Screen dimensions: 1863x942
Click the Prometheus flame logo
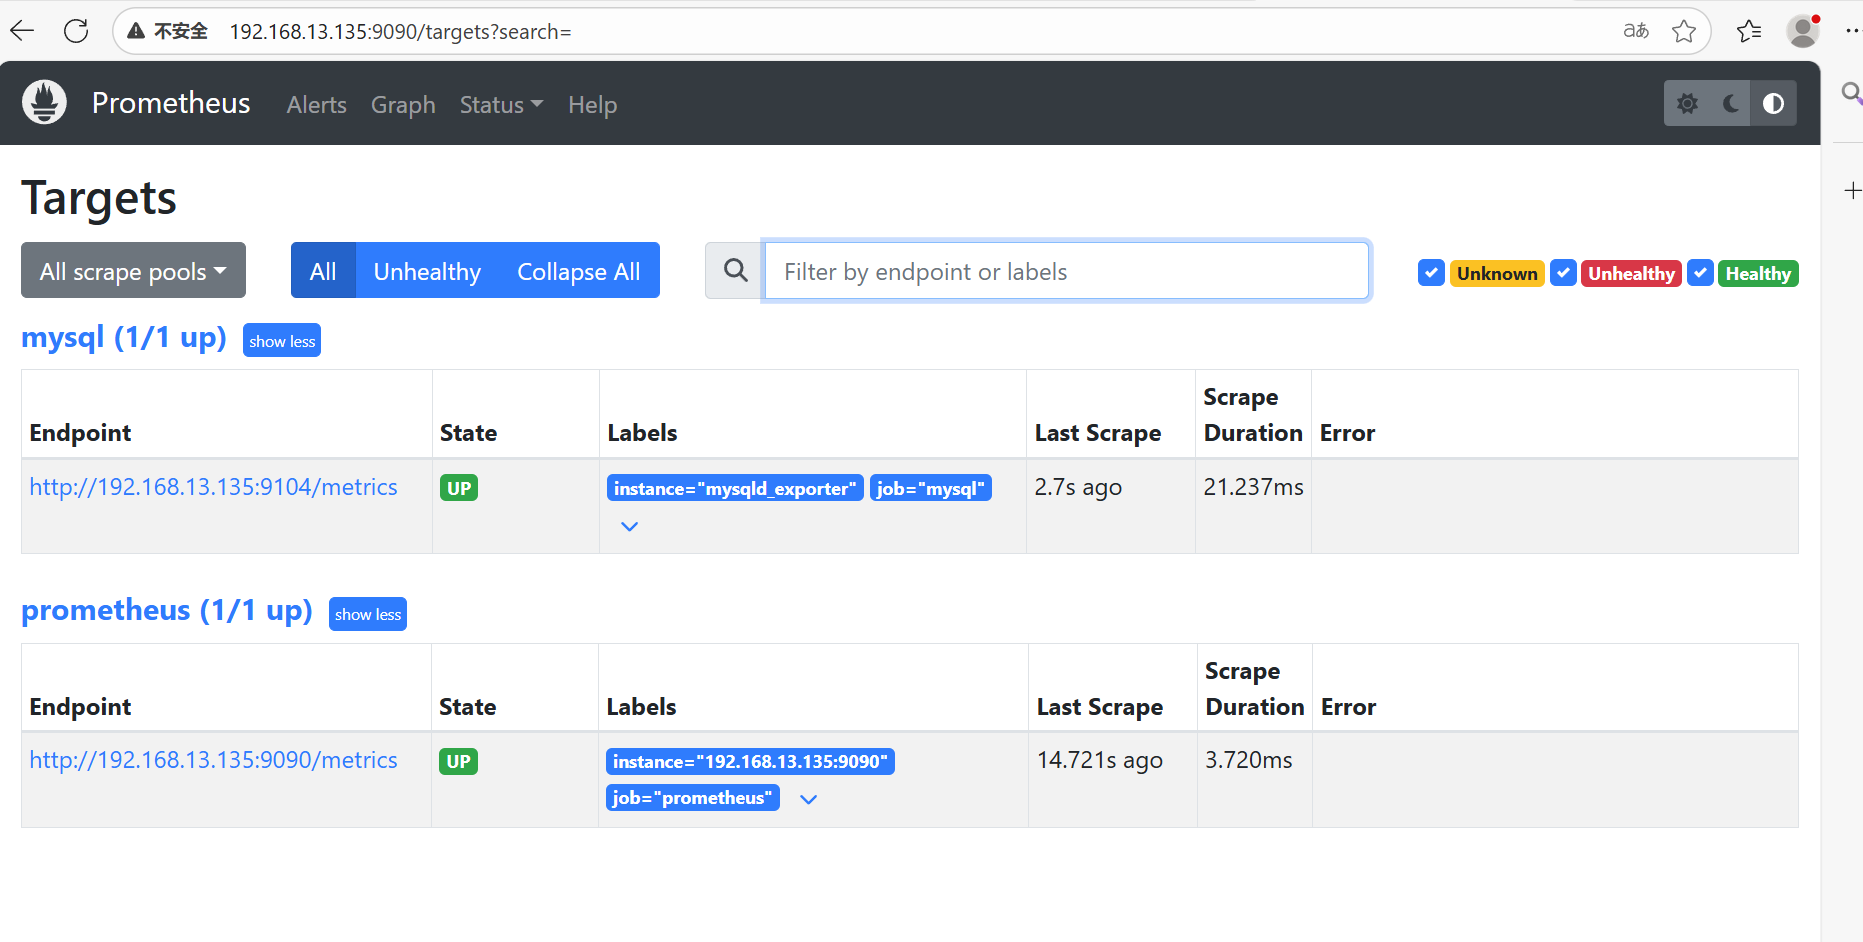tap(44, 102)
